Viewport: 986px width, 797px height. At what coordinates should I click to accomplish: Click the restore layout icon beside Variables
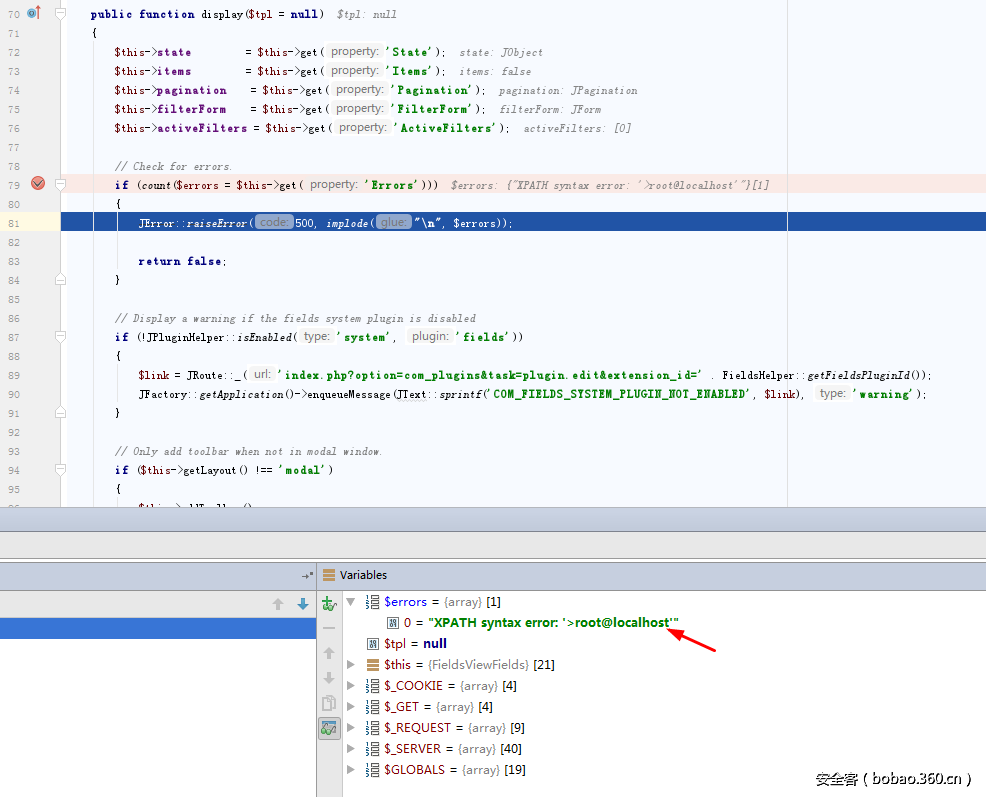coord(307,576)
